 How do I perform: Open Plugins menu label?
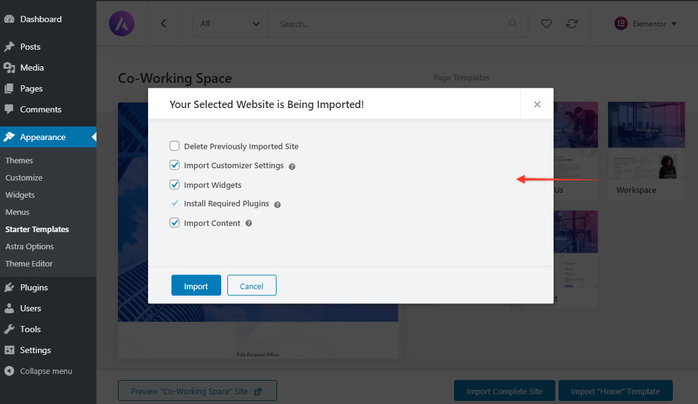point(34,287)
